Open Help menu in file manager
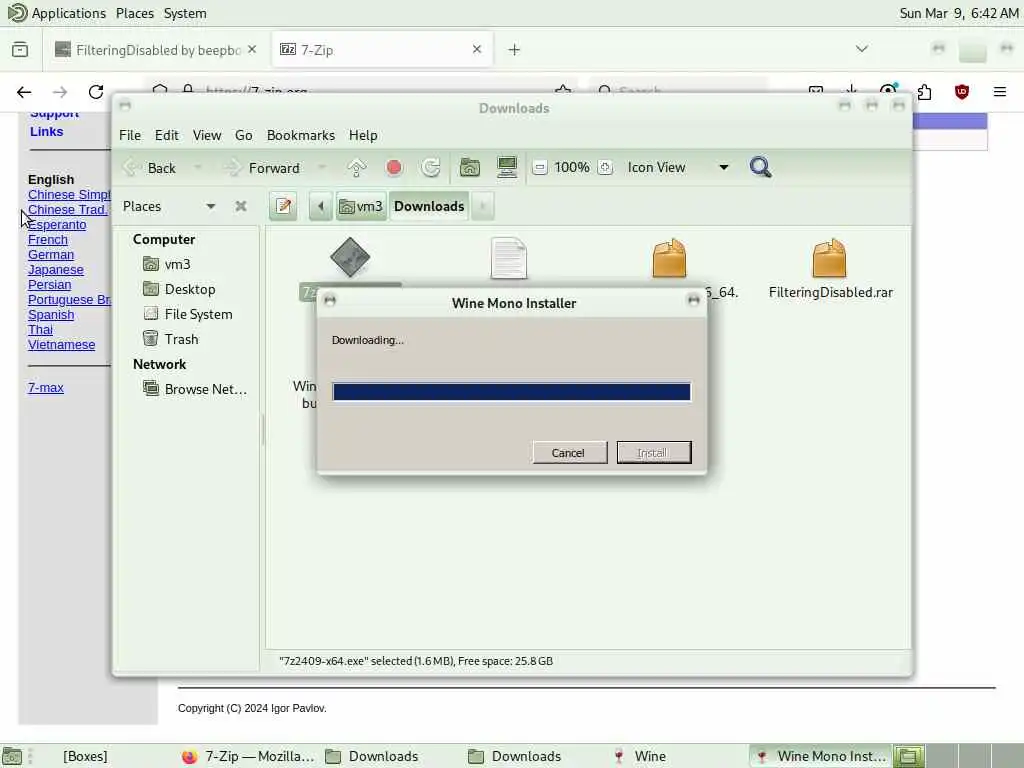Screen dimensions: 1024x768 pos(363,135)
